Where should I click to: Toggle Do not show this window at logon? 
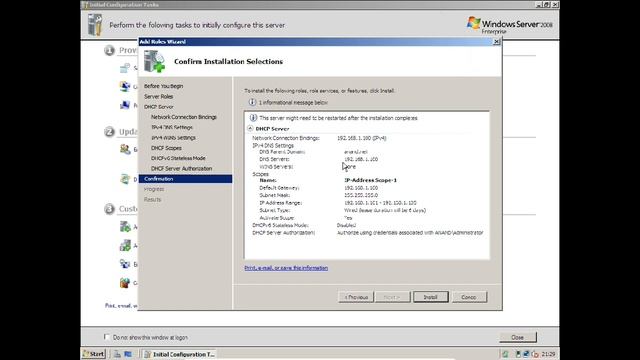(x=107, y=337)
